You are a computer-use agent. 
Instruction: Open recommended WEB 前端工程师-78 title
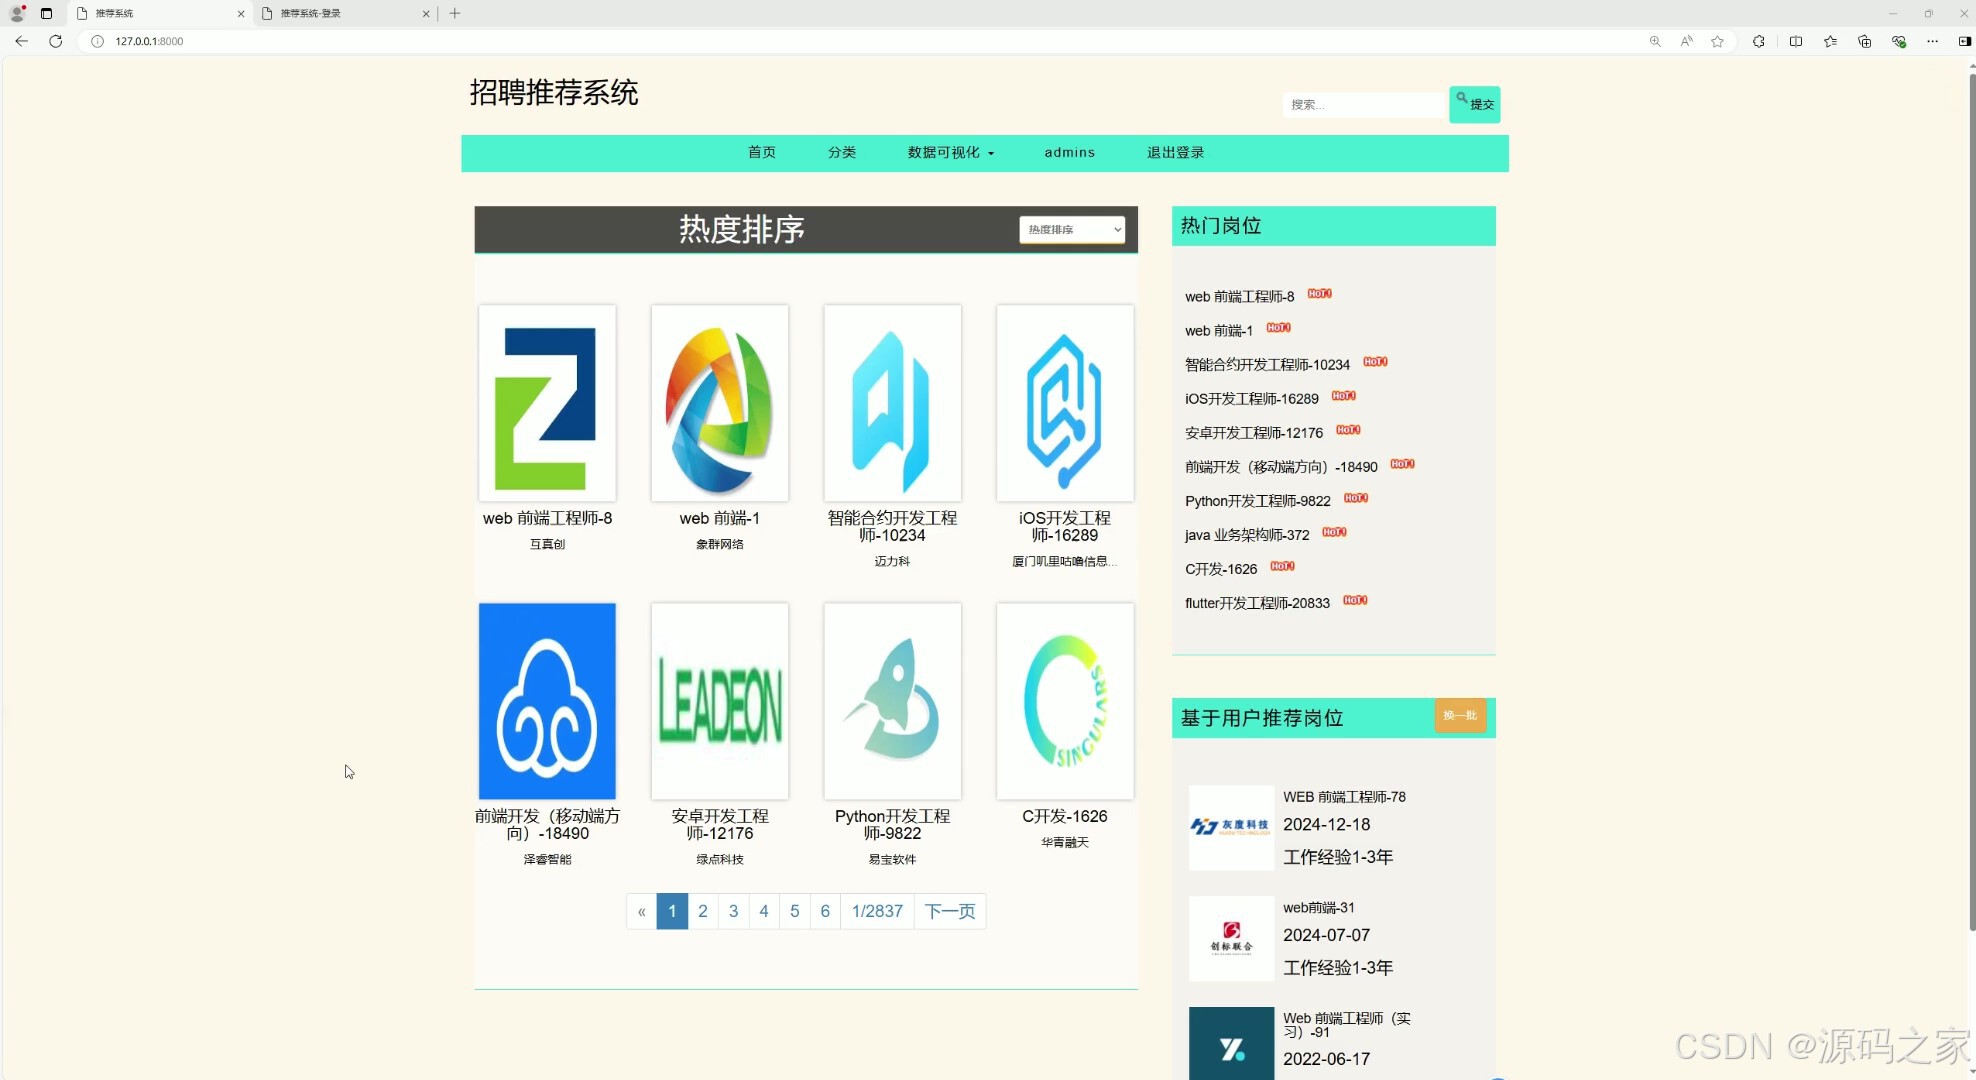(1344, 797)
